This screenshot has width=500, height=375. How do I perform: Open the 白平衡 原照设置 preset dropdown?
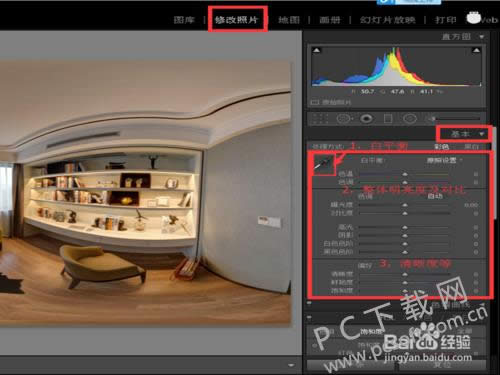444,160
